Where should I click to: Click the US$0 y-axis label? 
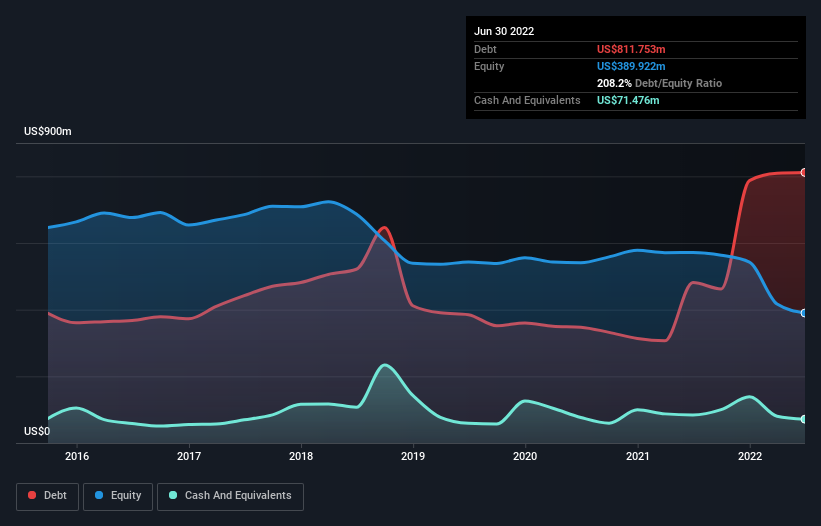click(37, 431)
